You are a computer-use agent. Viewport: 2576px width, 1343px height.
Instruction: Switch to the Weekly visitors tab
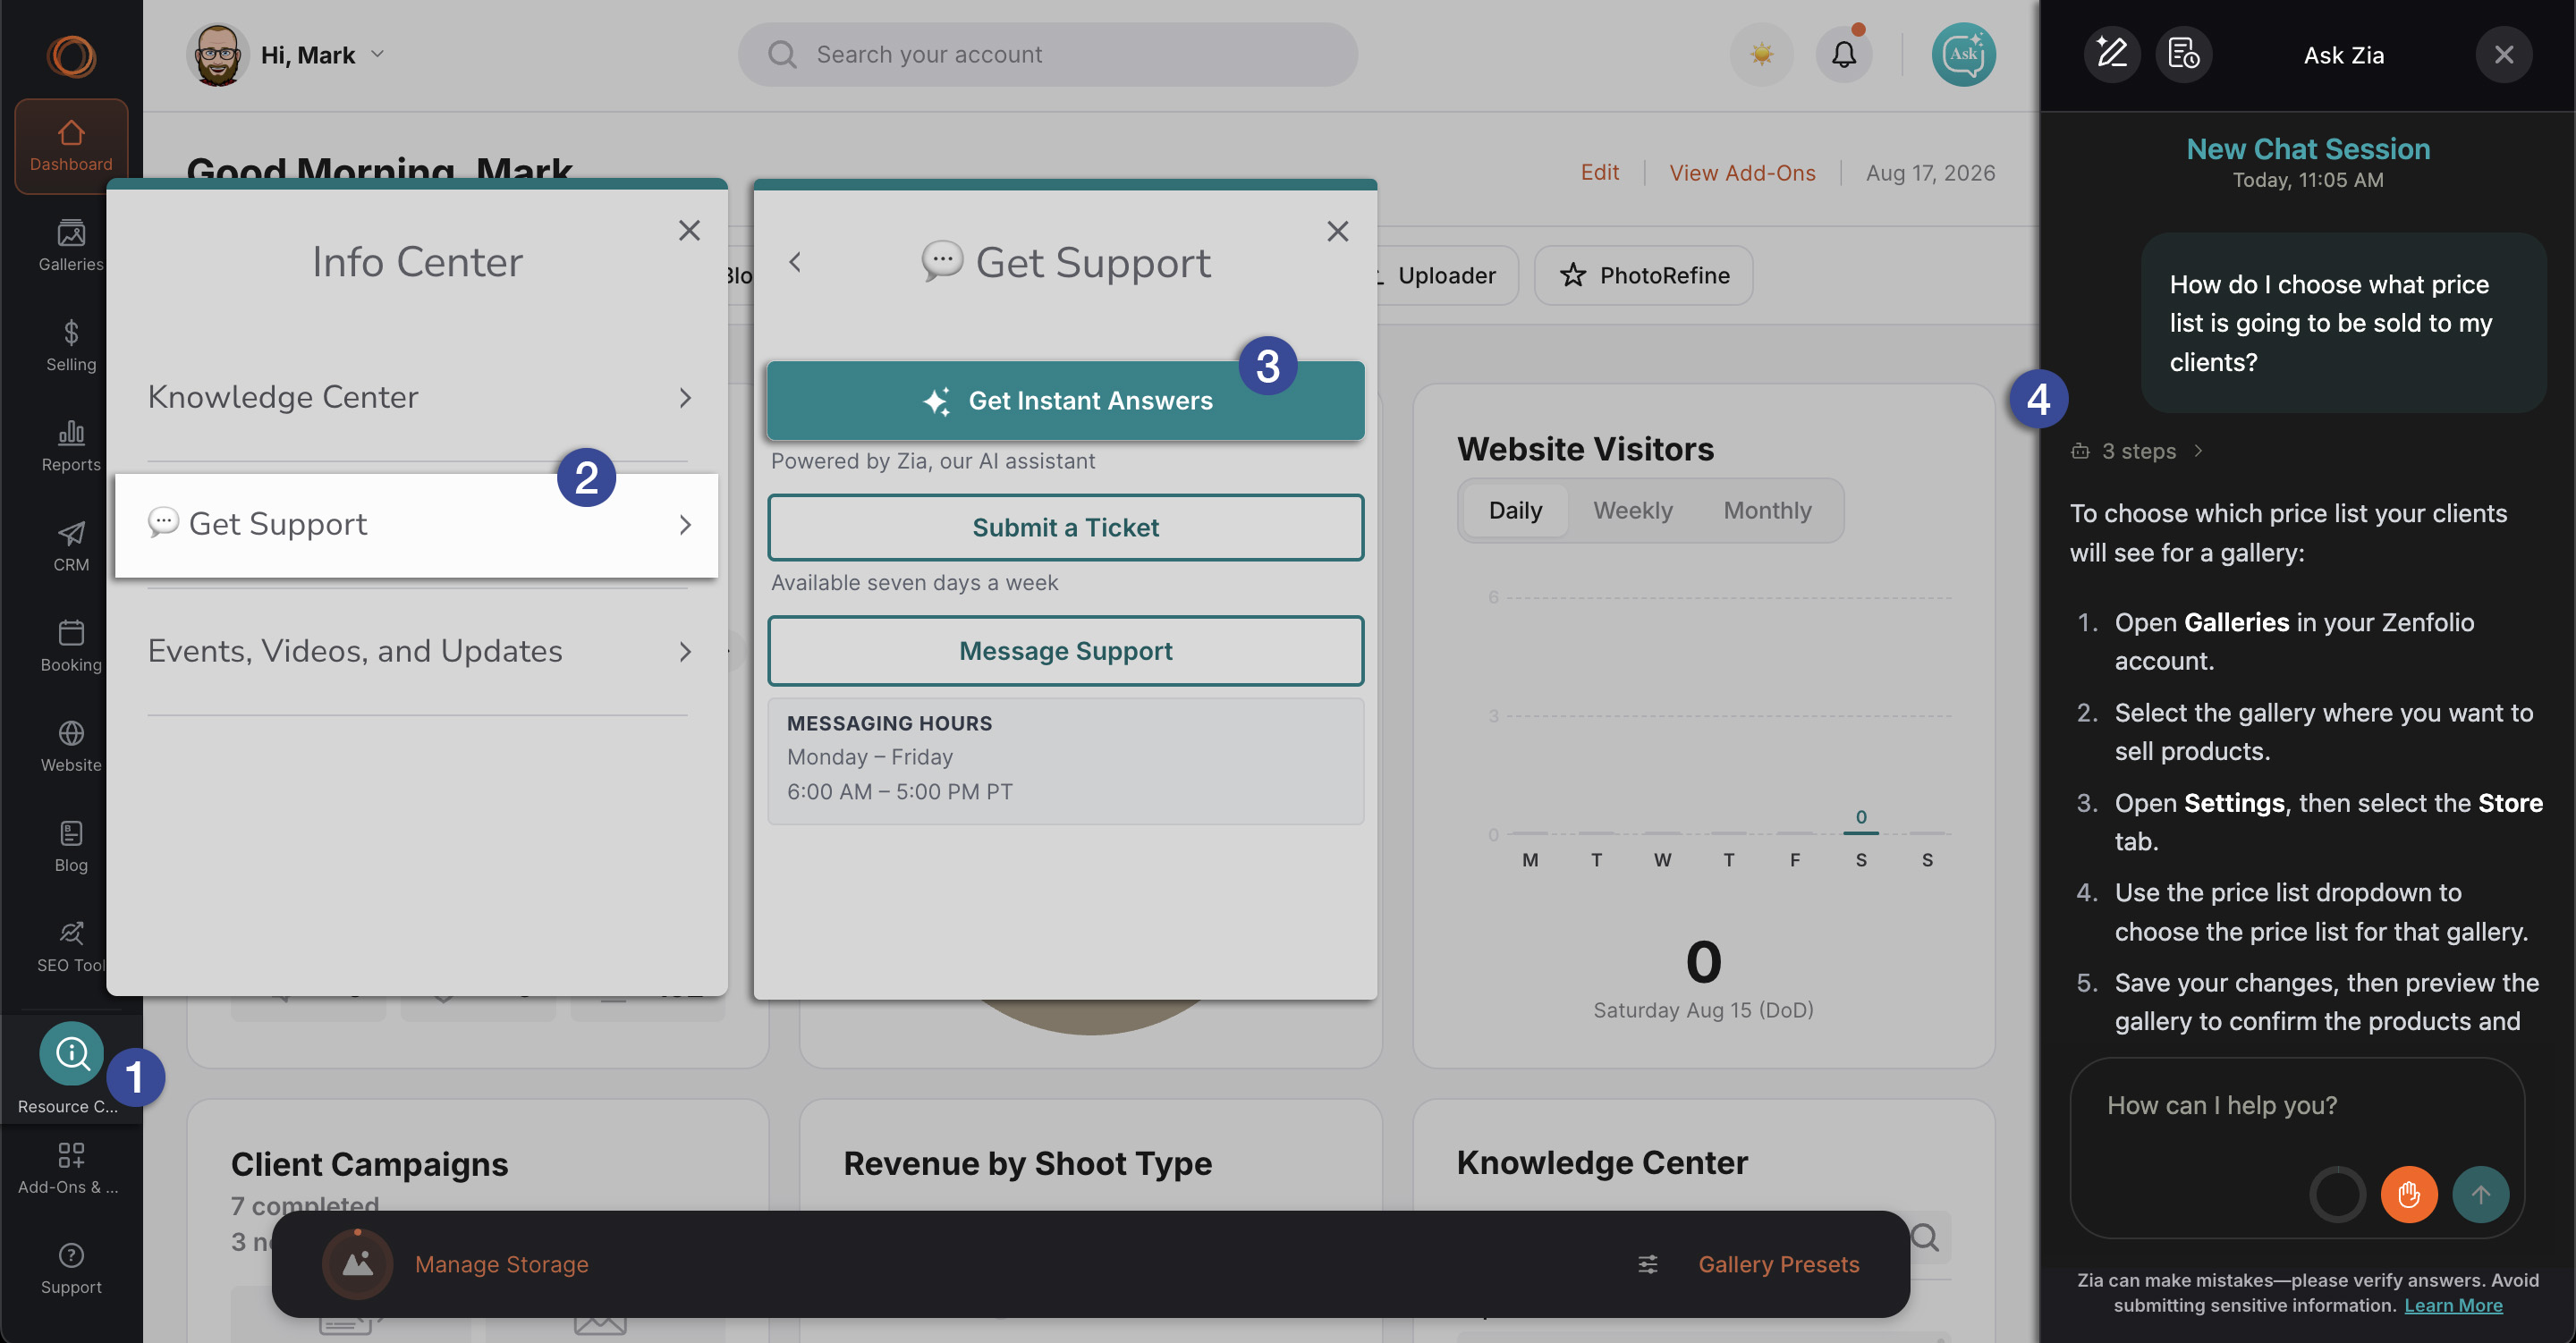1632,510
